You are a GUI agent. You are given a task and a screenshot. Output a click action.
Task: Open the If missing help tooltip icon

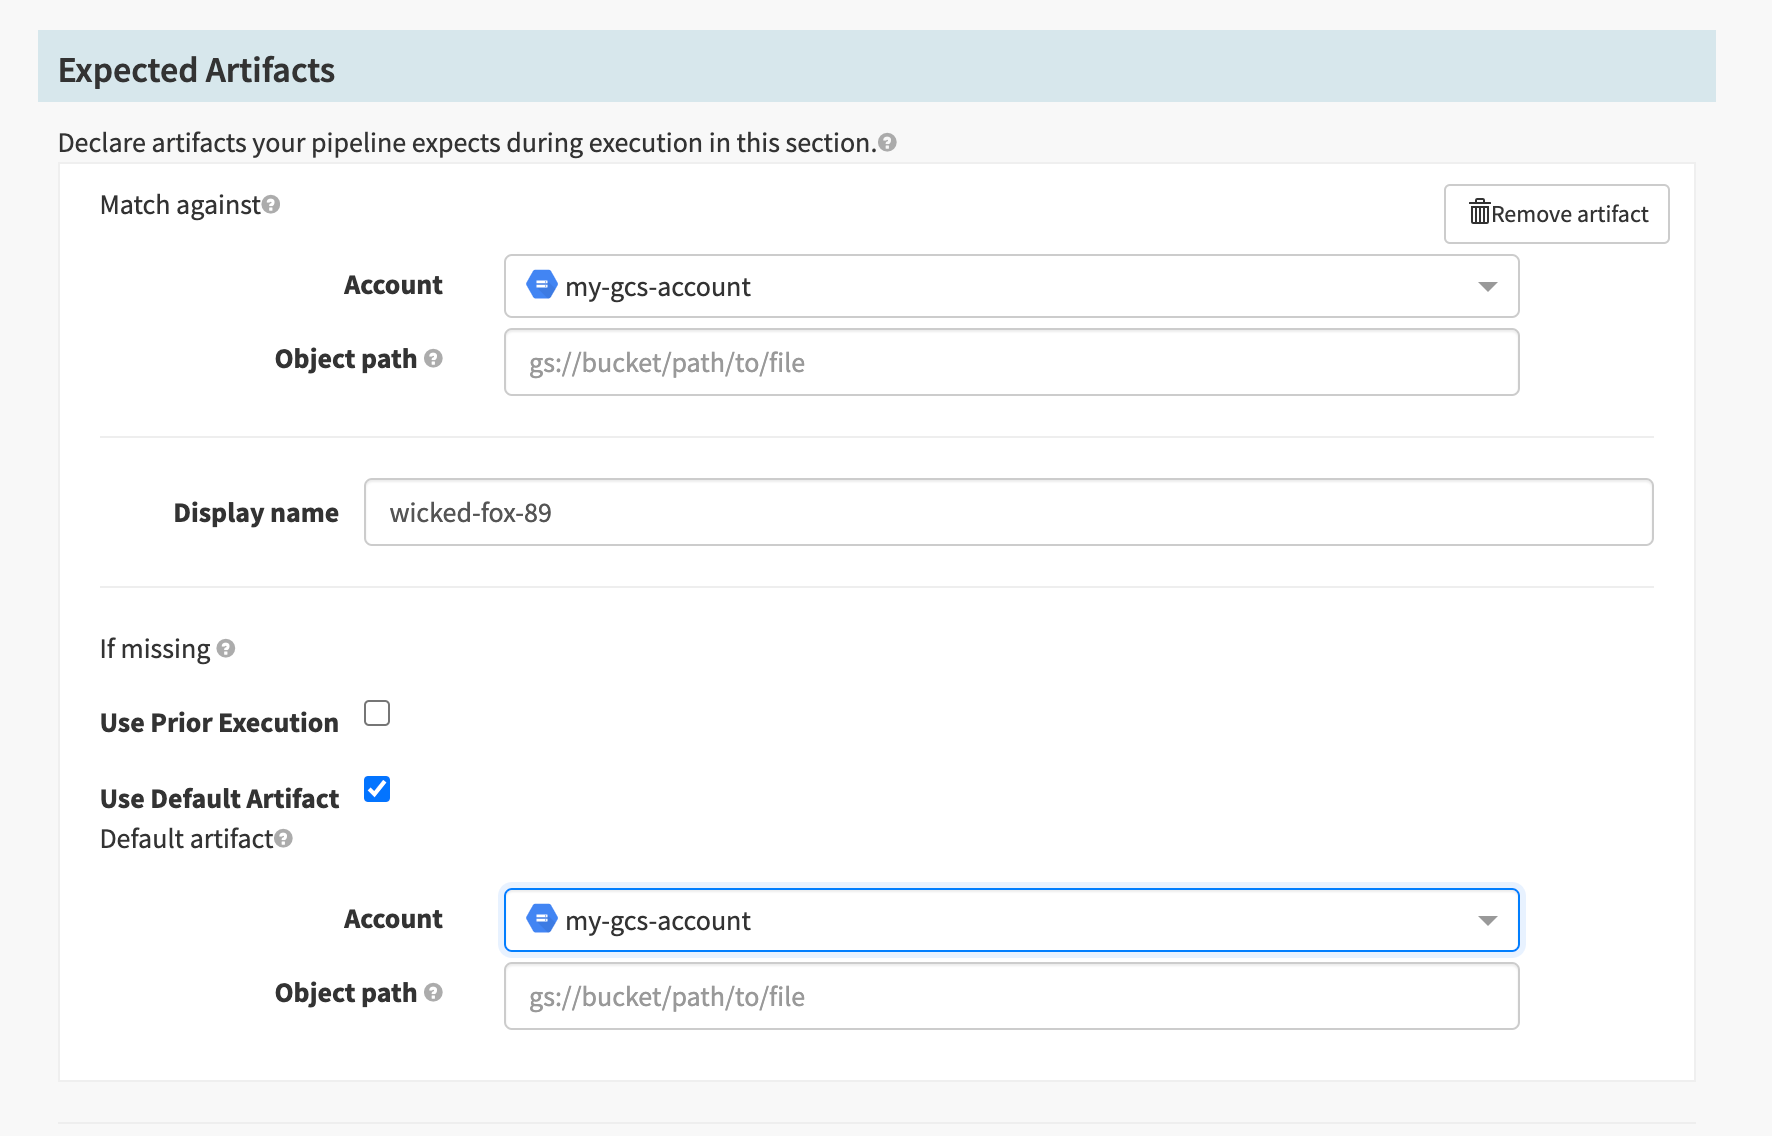(226, 649)
